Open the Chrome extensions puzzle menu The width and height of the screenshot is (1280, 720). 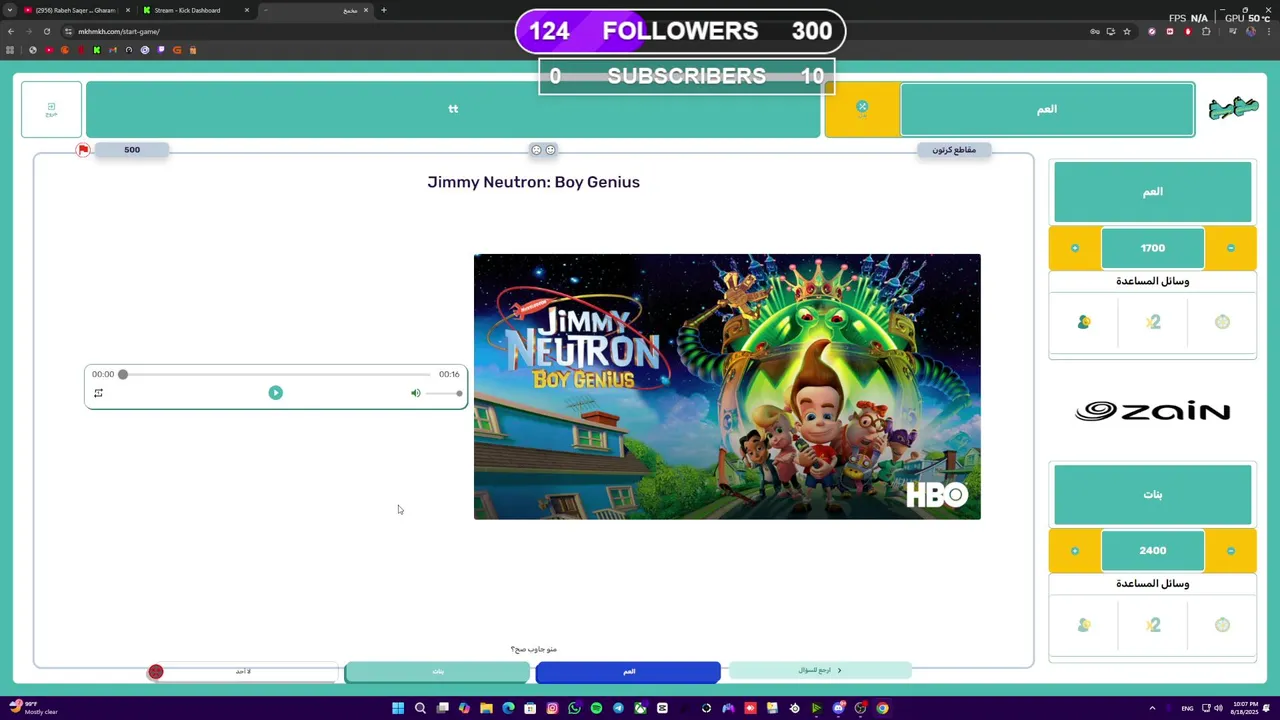1206,31
